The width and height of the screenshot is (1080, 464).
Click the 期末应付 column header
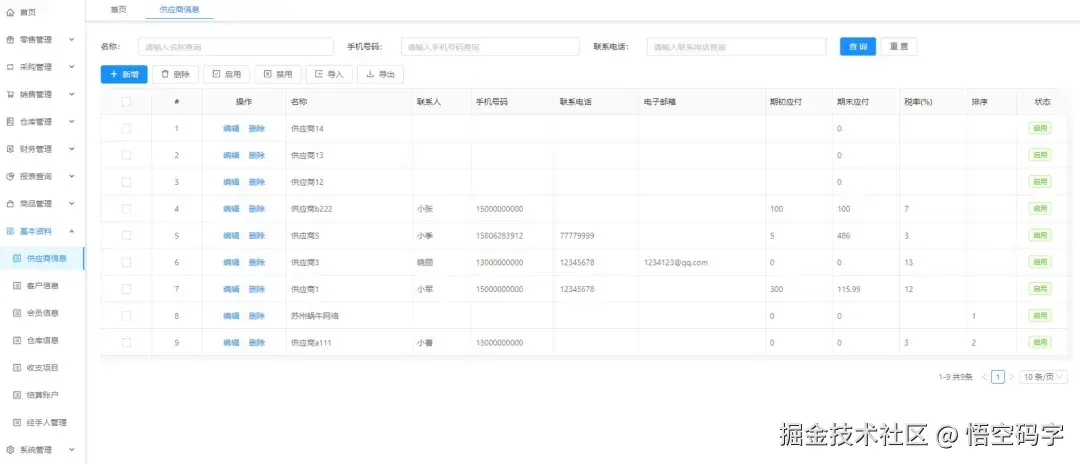tap(852, 102)
